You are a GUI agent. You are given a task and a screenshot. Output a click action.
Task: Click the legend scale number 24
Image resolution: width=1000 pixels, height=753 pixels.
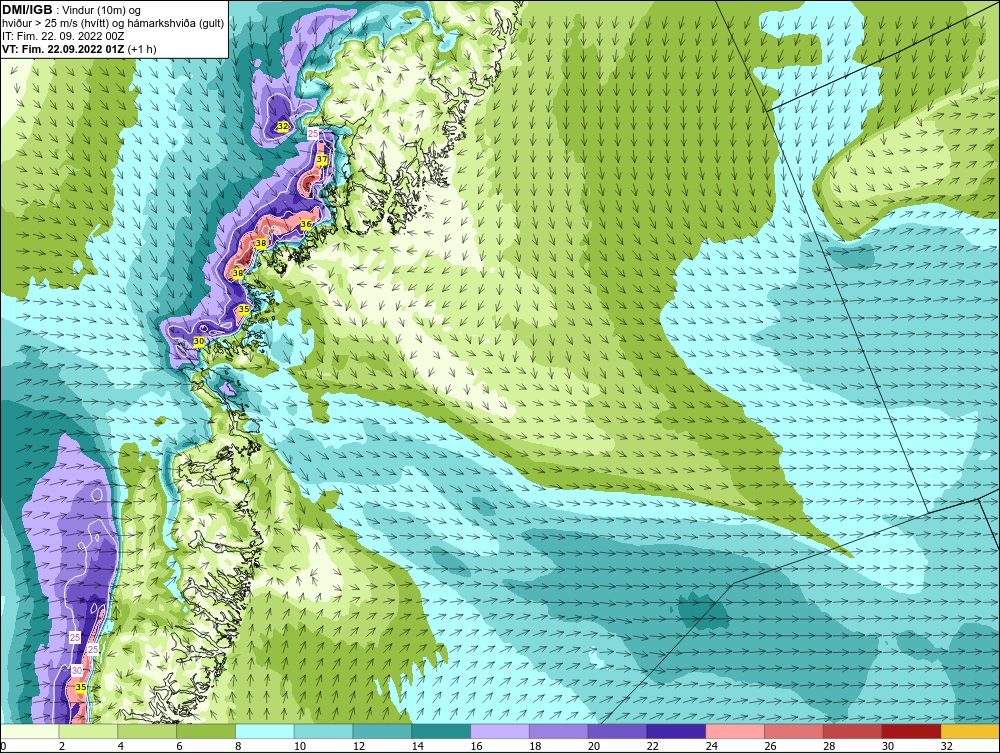coord(711,746)
